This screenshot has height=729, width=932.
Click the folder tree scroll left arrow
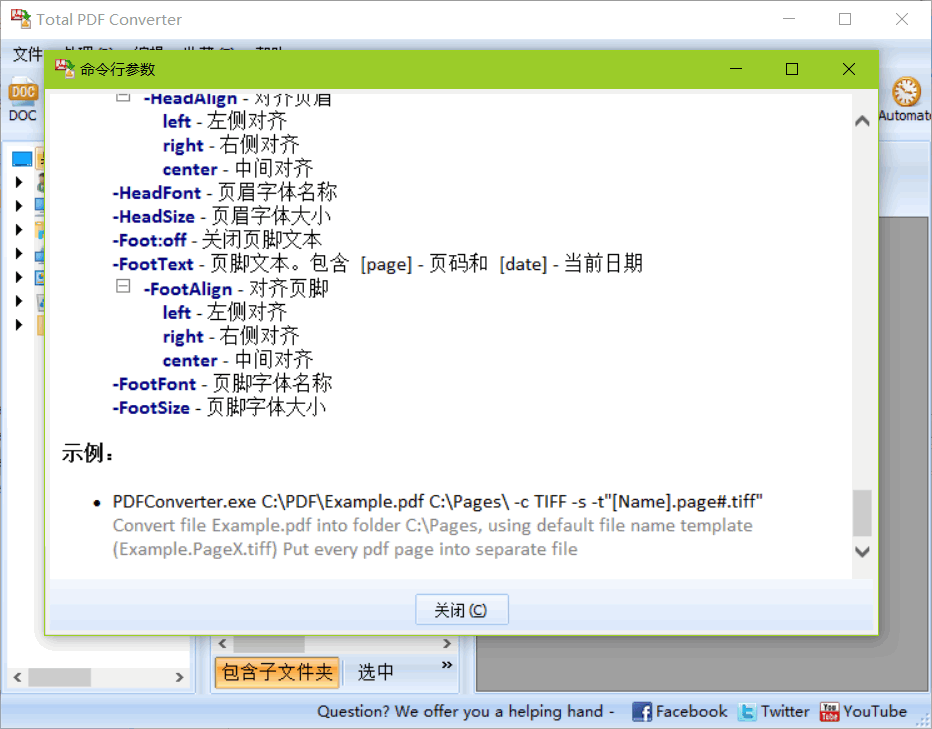tap(17, 677)
